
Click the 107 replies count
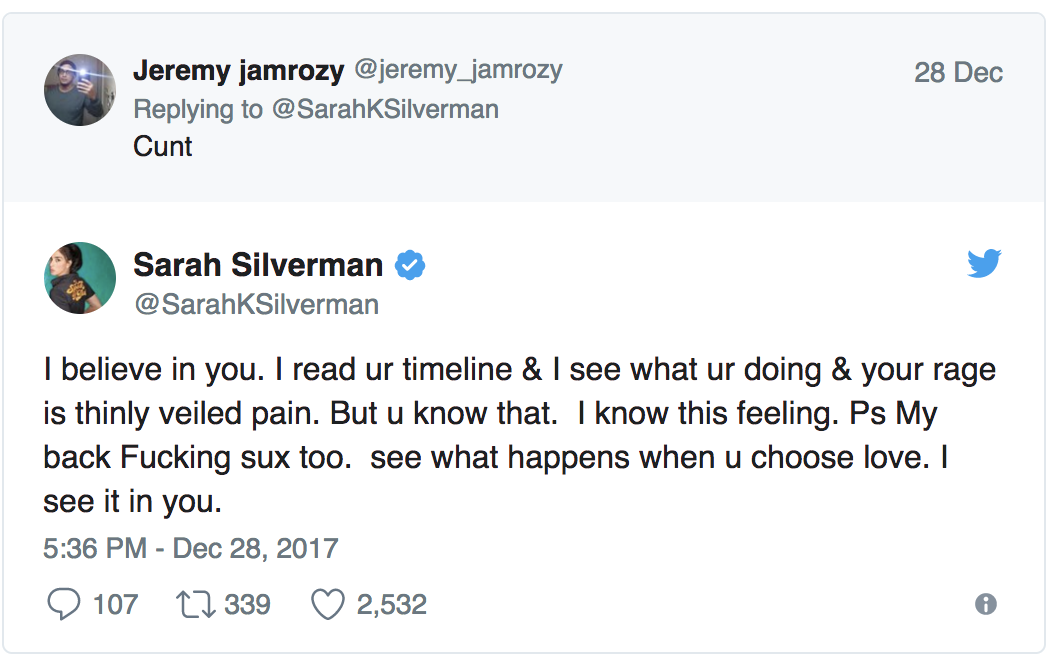115,604
